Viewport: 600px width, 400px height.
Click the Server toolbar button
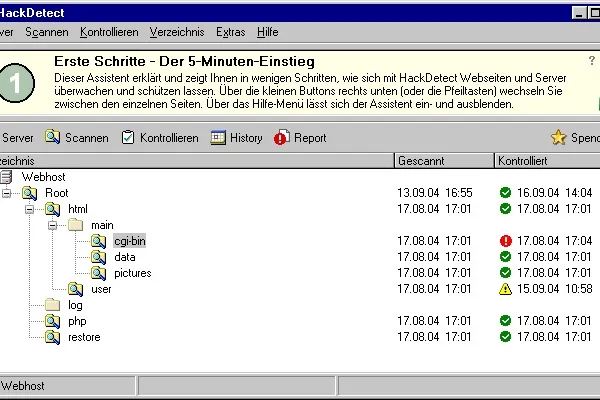click(17, 138)
